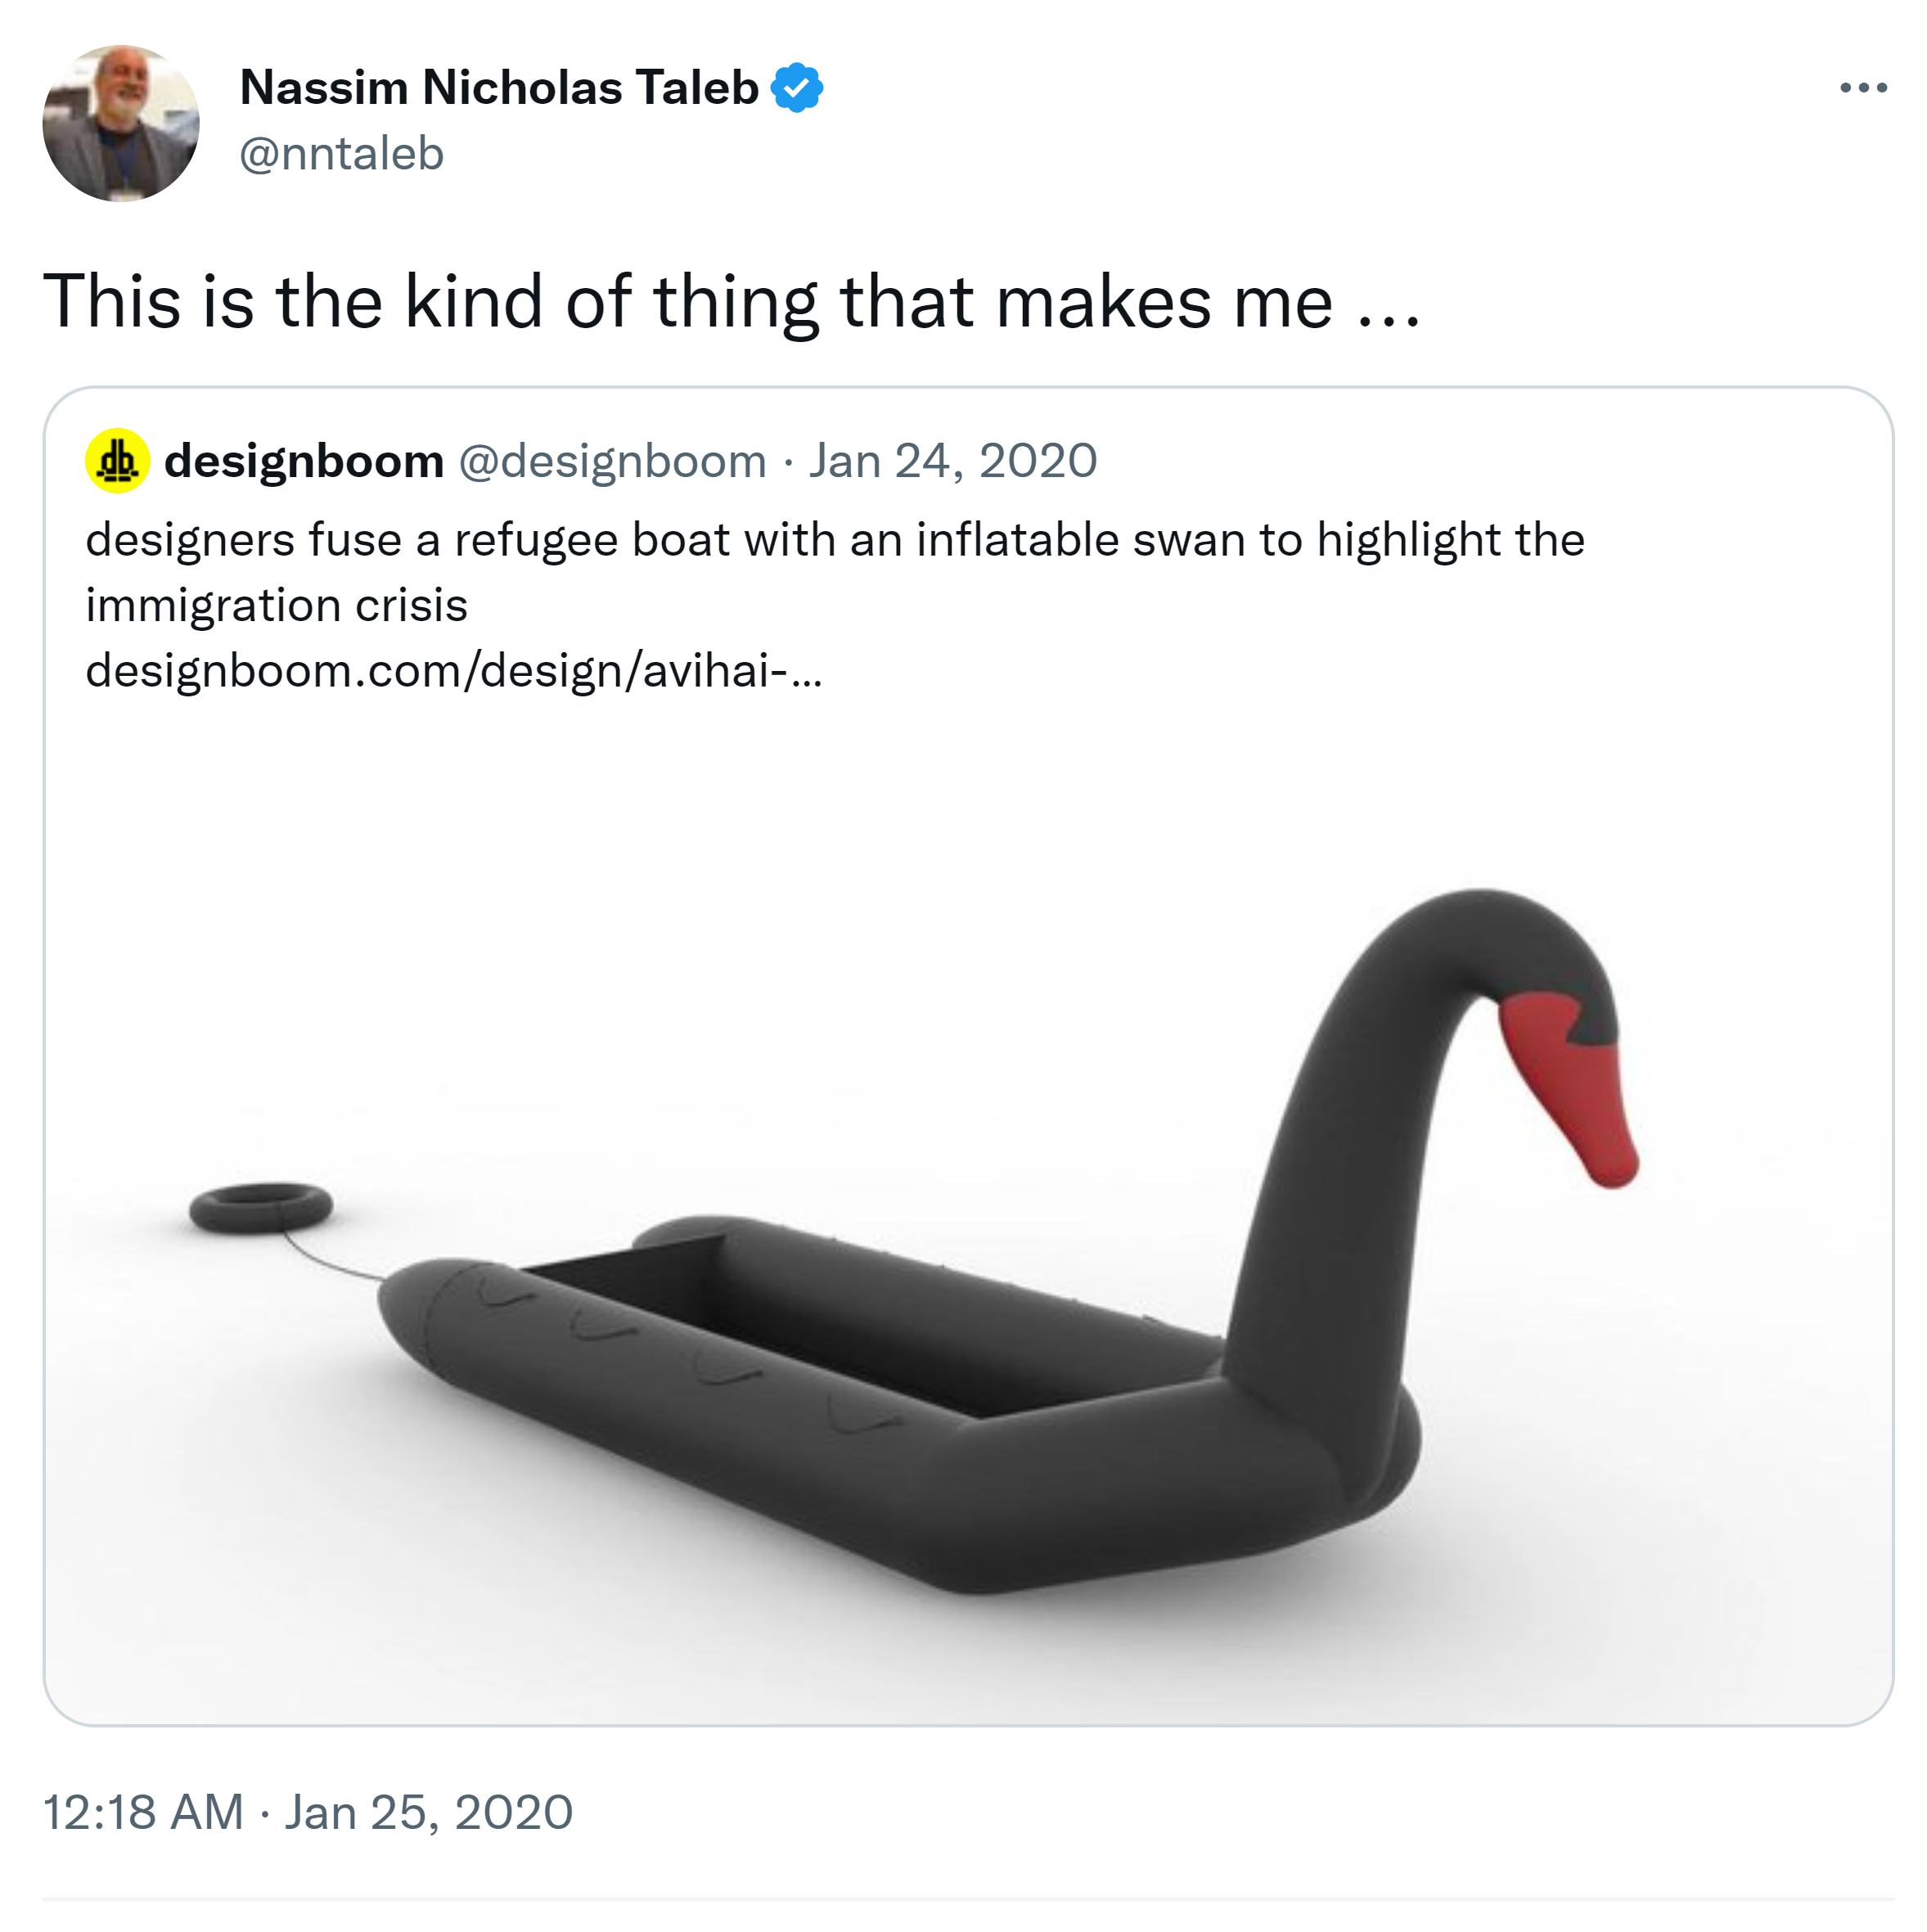Click the floating life ring in image
1927x1932 pixels.
point(261,1207)
